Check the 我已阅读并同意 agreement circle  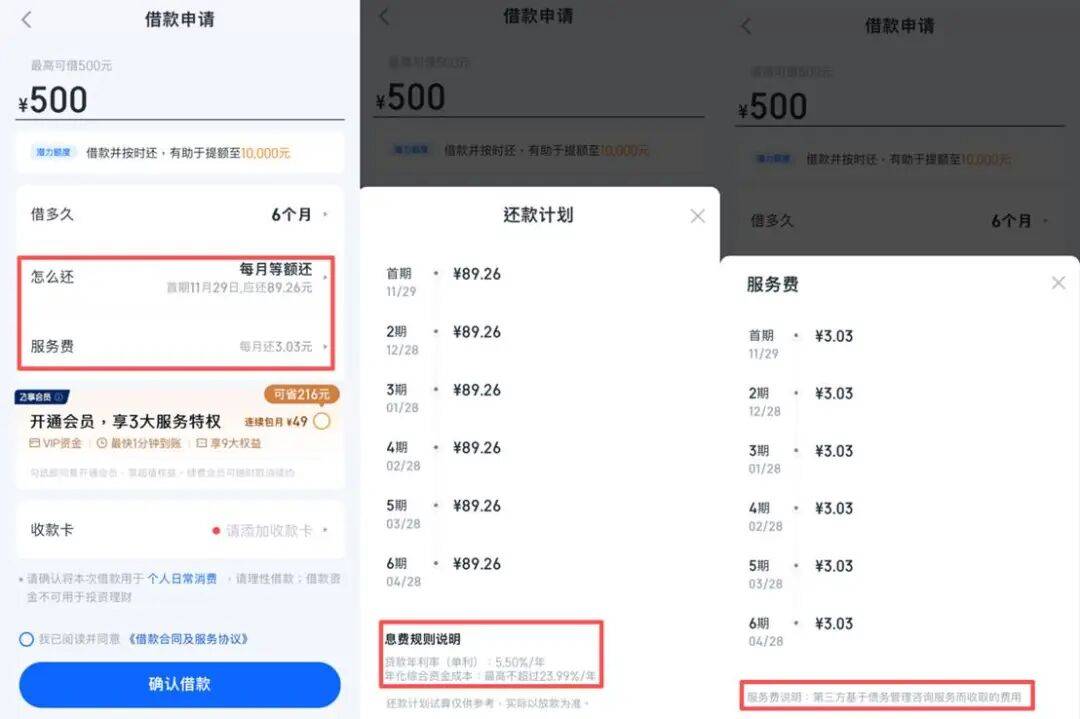coord(26,639)
